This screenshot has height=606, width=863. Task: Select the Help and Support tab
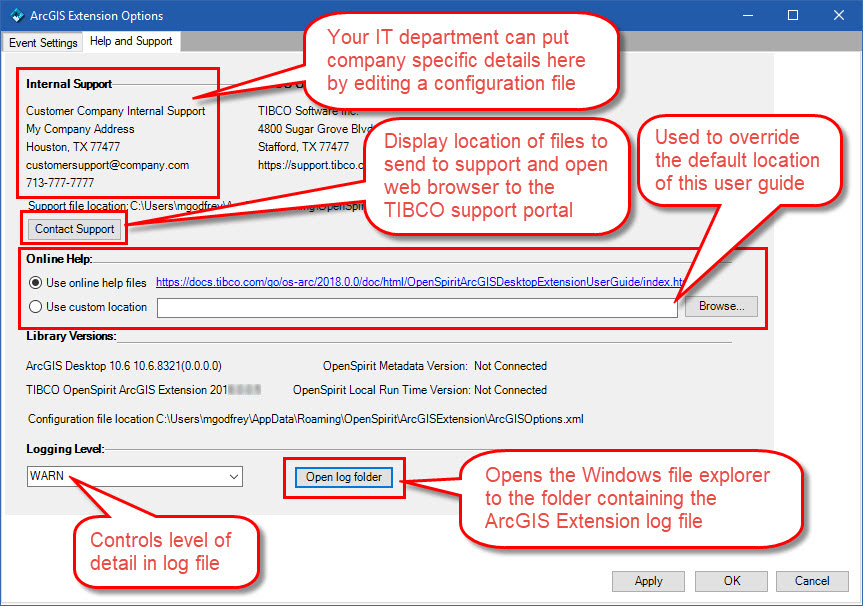(x=131, y=41)
